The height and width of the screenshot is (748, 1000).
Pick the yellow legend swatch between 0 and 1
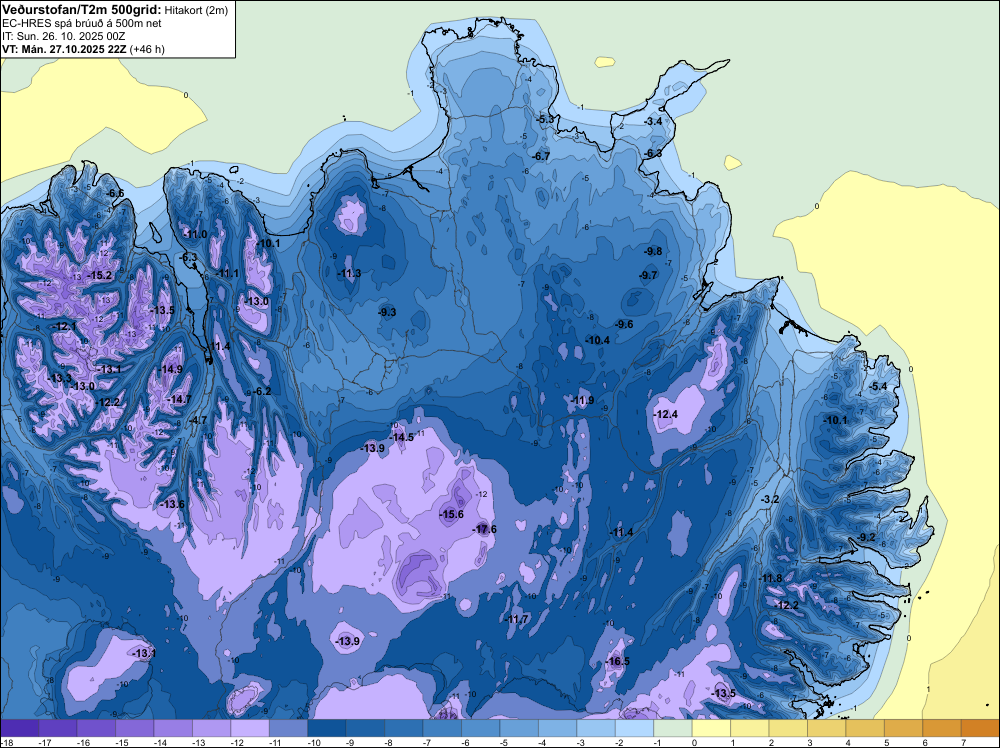point(711,728)
